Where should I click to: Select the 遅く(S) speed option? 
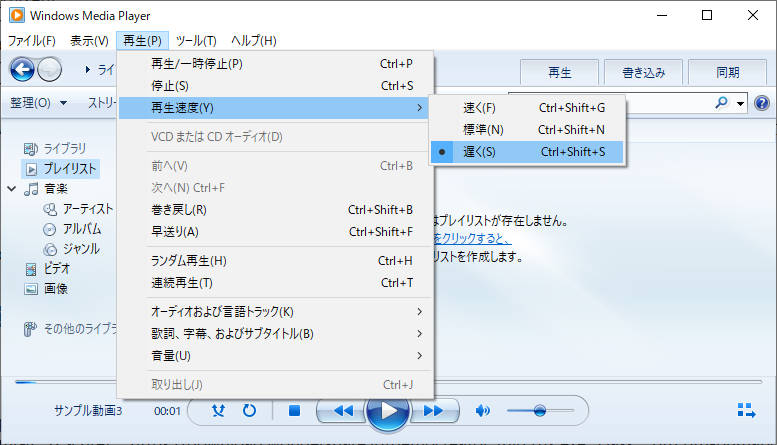pos(527,152)
